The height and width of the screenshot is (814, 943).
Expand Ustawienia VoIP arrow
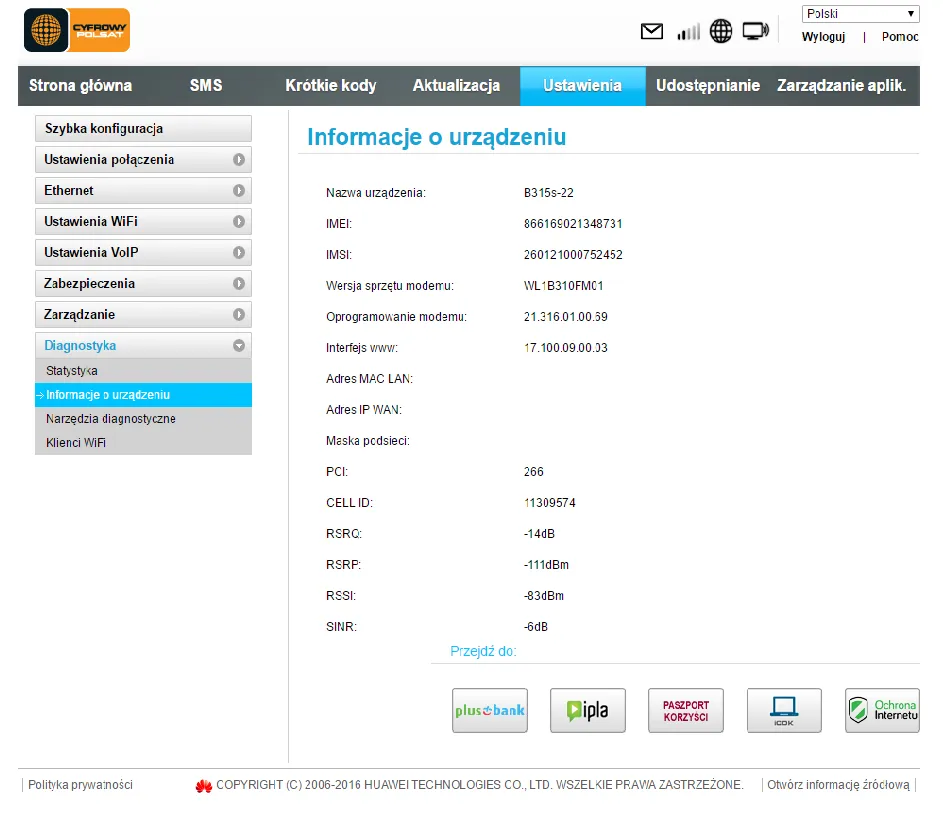(239, 252)
